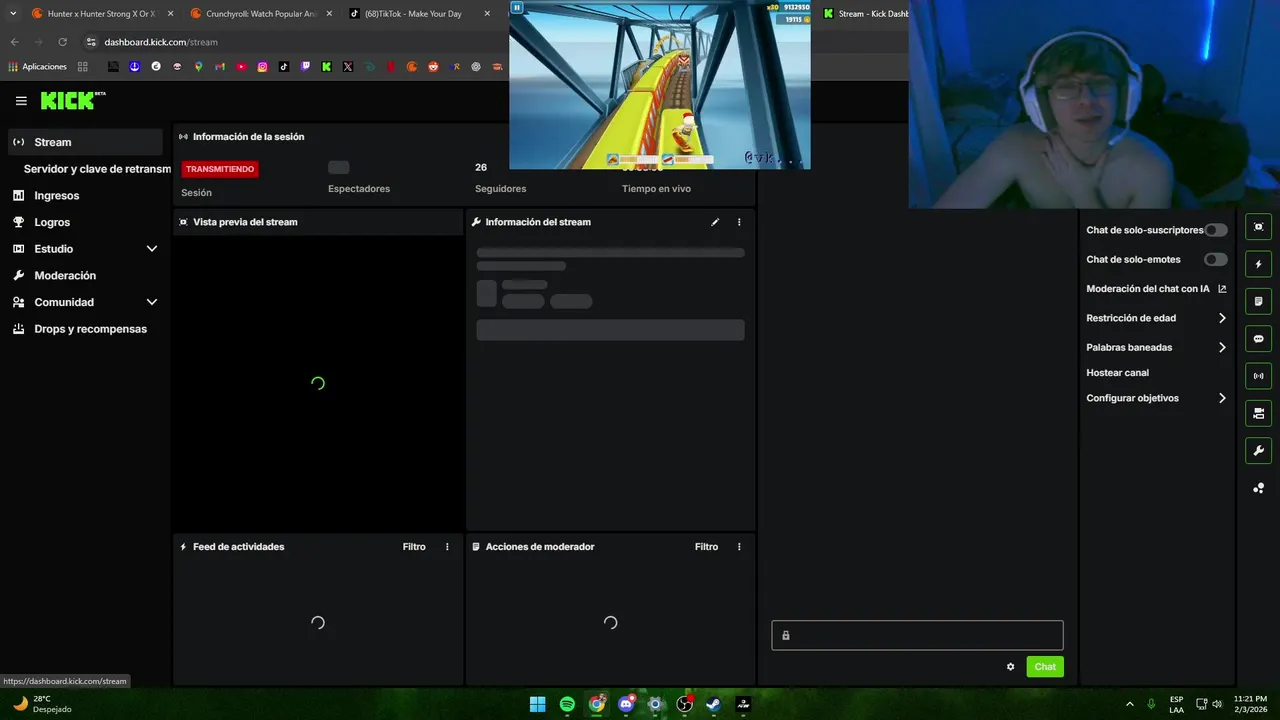Click Hostear canal option
This screenshot has height=720, width=1280.
[x=1117, y=373]
